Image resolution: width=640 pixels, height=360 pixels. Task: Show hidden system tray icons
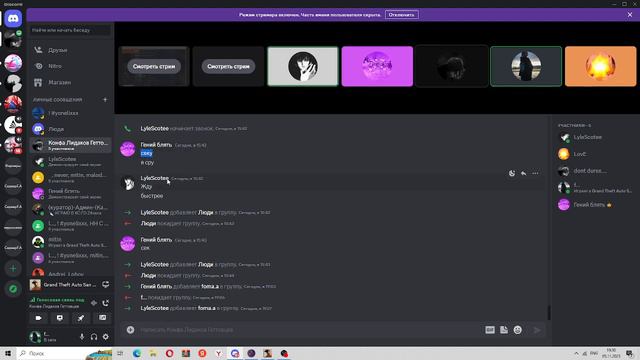tap(576, 353)
